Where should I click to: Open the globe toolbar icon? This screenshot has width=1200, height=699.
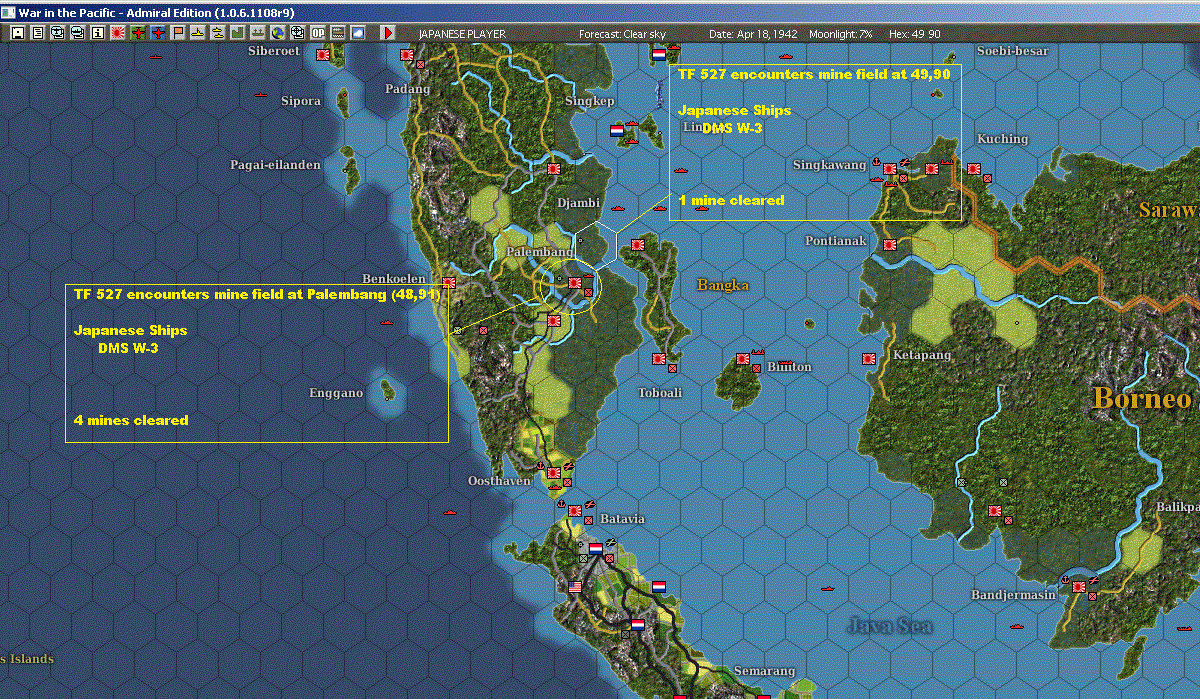pyautogui.click(x=277, y=33)
